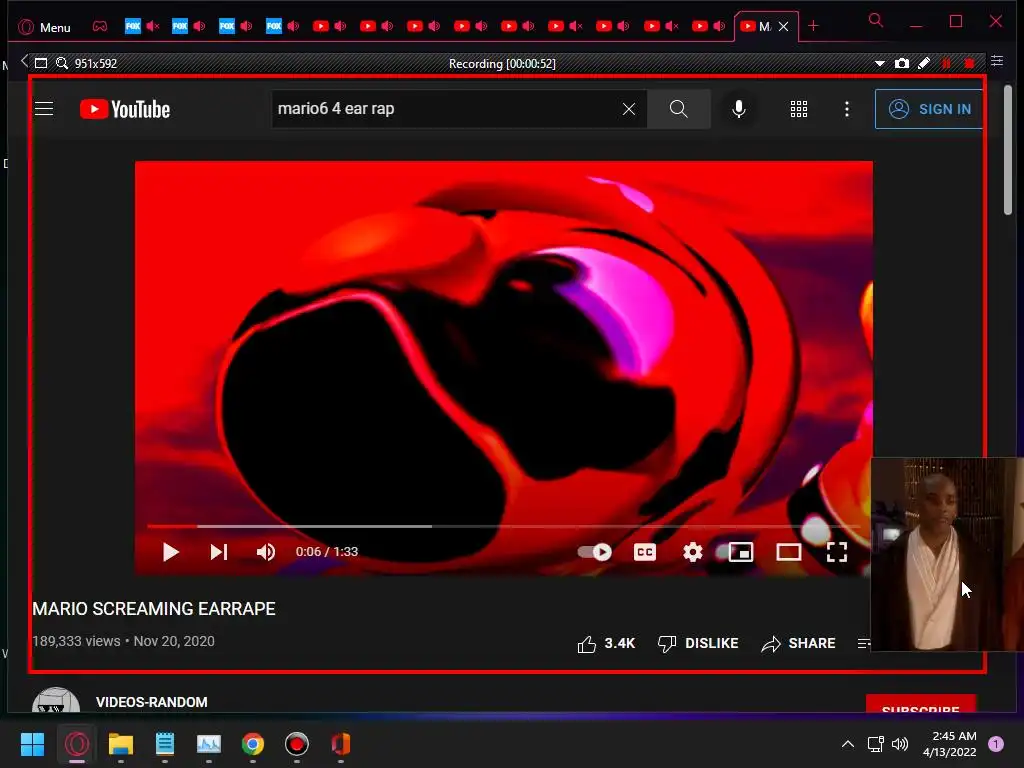This screenshot has width=1024, height=768.
Task: Open the taskbar clock and date
Action: coord(950,744)
